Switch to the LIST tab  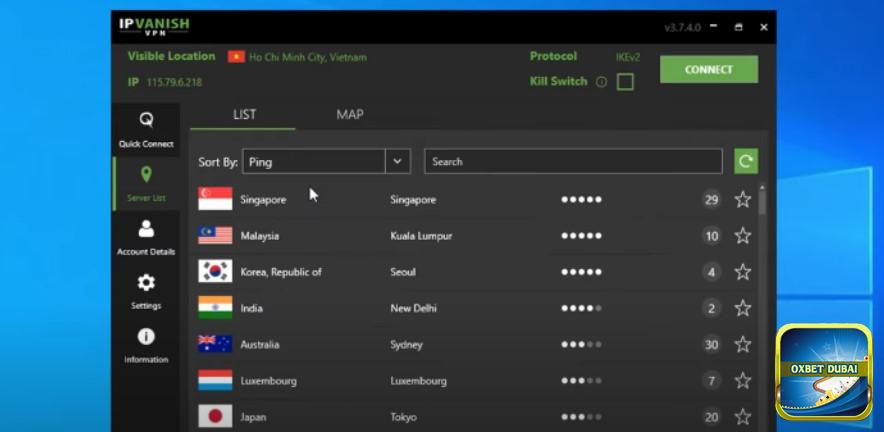[244, 114]
